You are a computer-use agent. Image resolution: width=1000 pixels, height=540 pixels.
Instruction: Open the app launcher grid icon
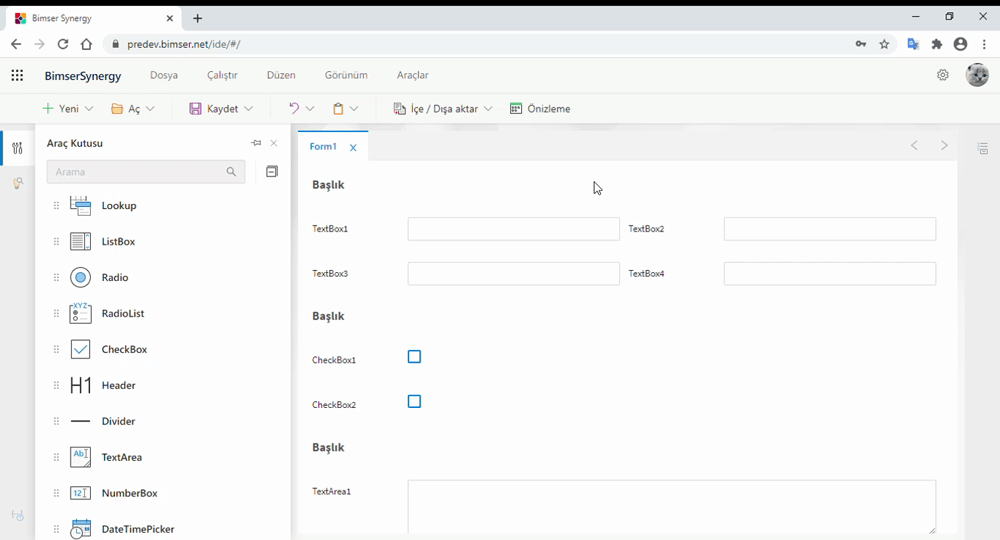[17, 75]
